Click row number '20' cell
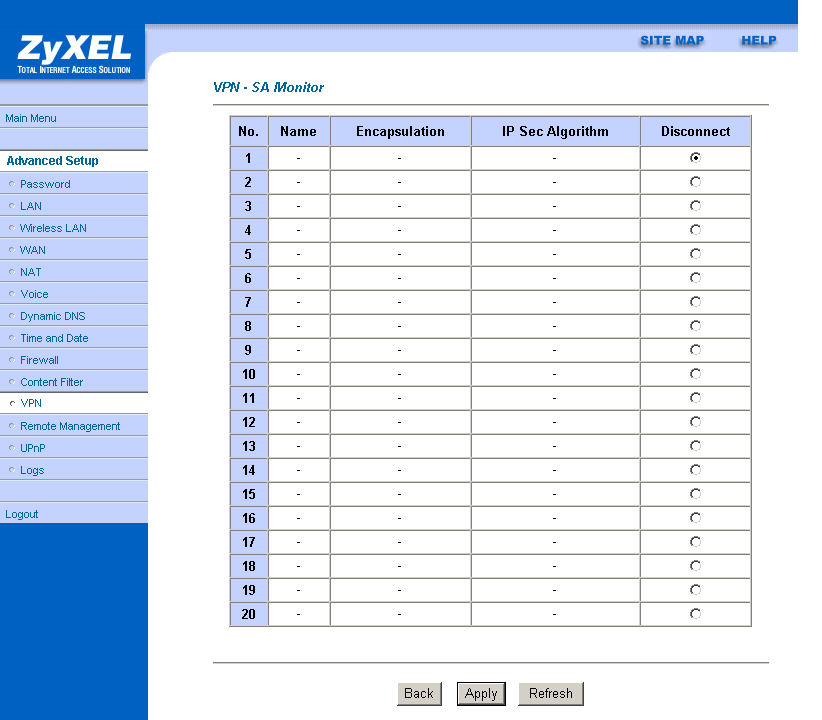822x720 pixels. [248, 614]
